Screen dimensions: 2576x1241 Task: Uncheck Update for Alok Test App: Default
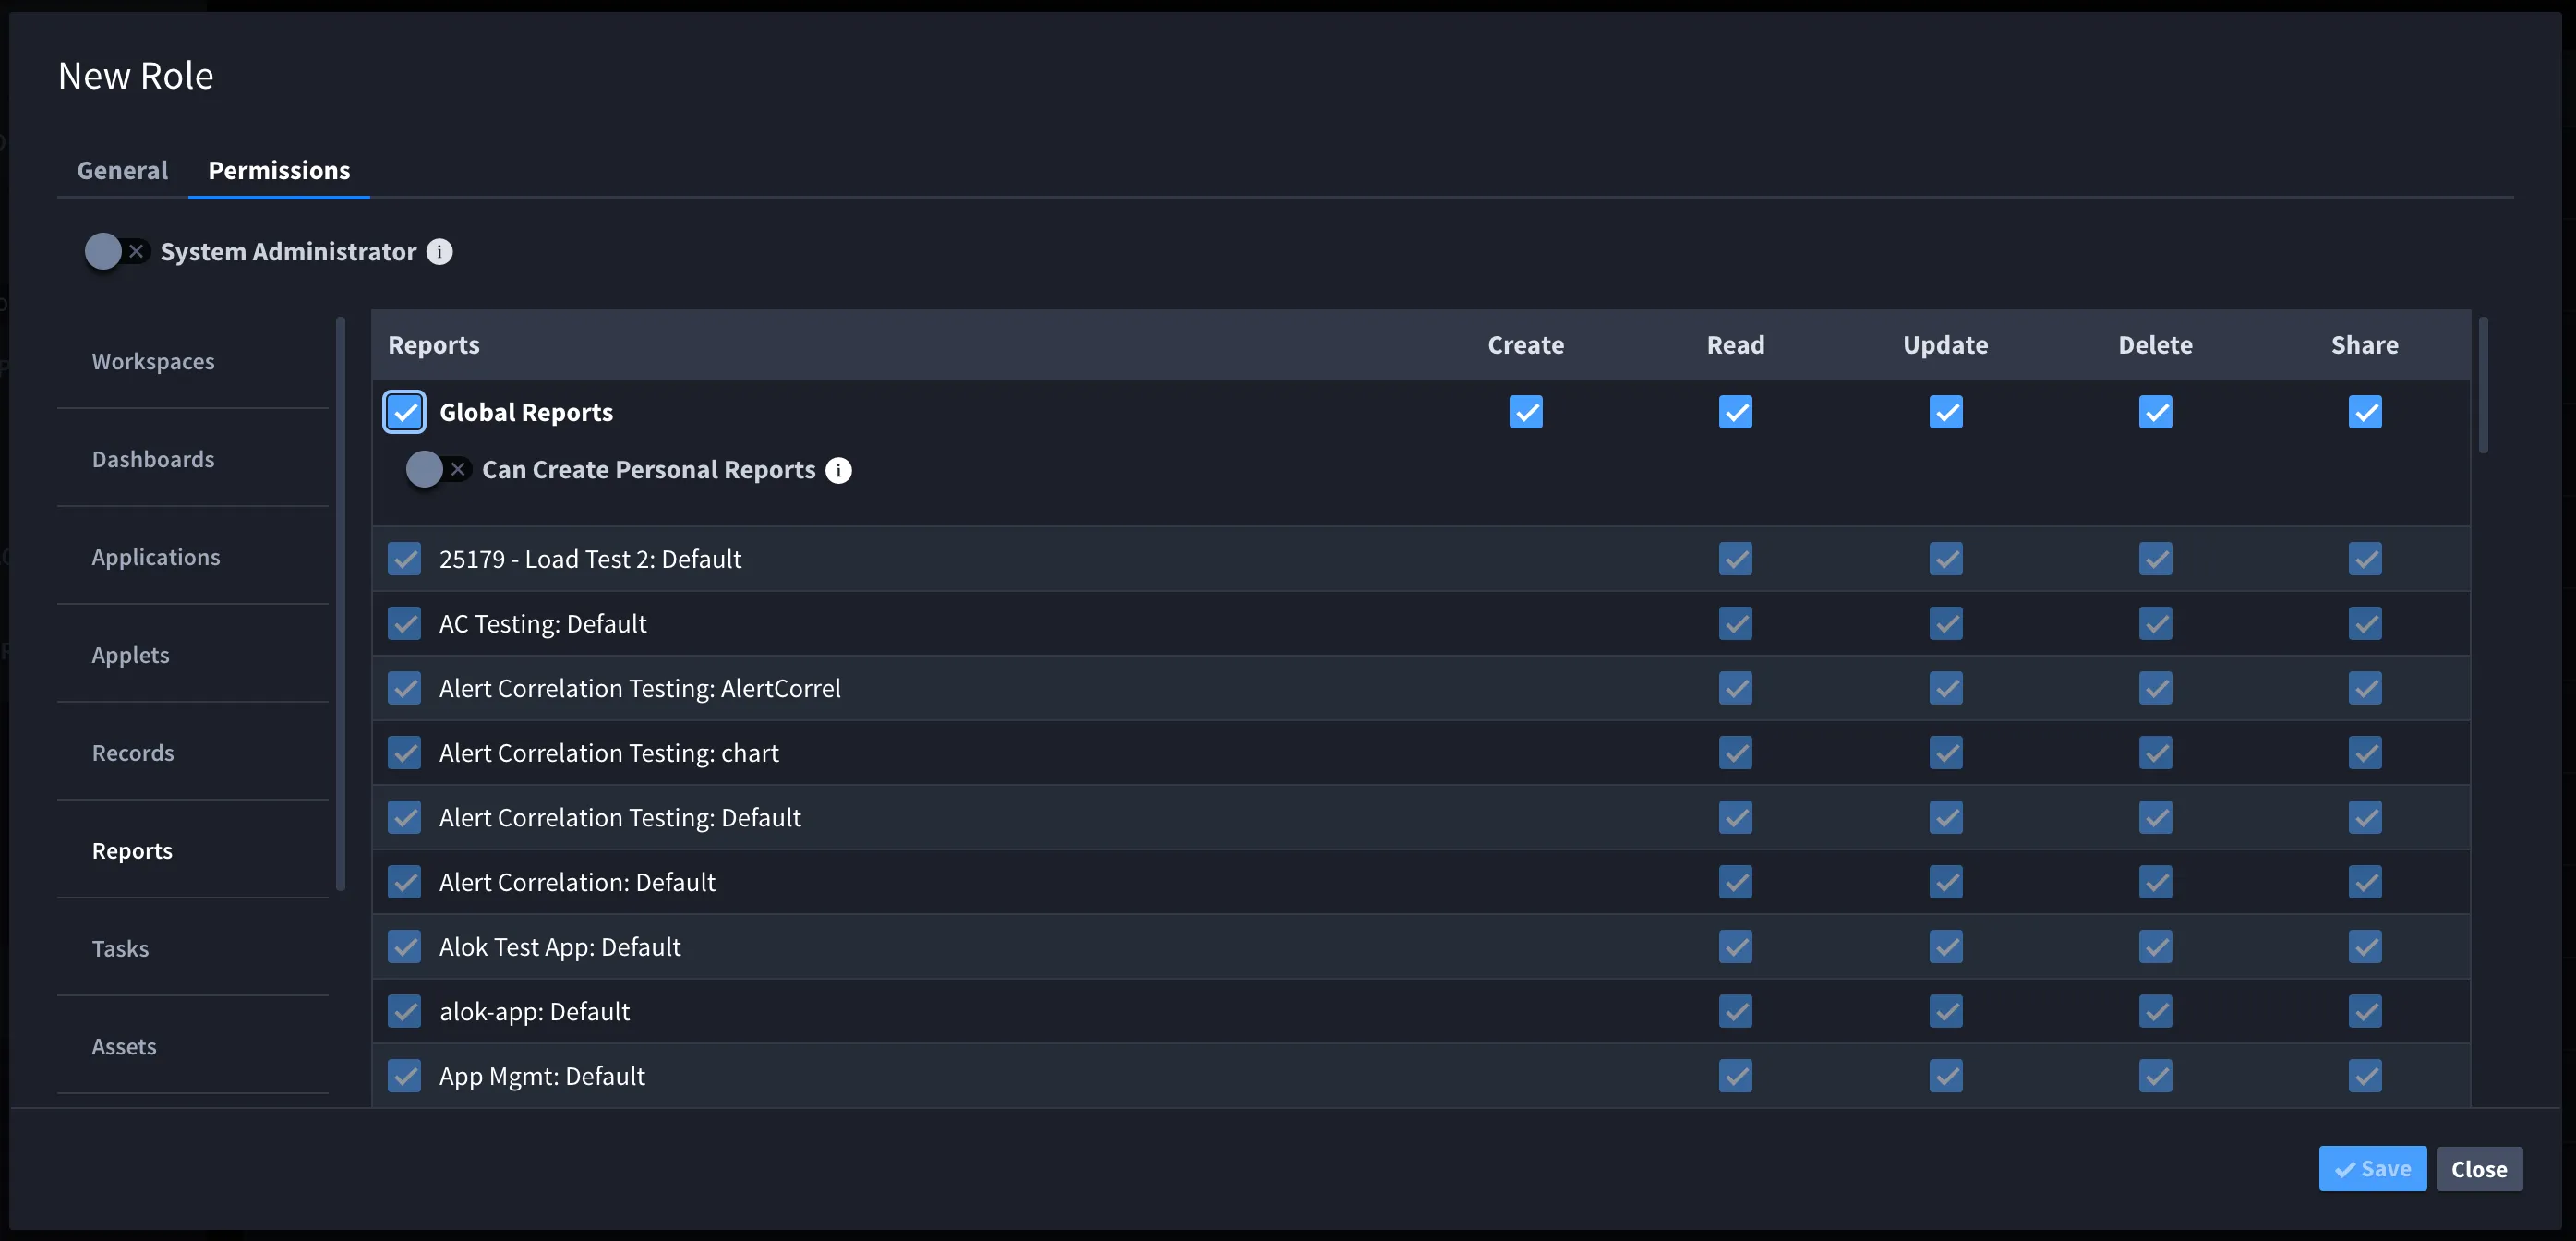click(x=1945, y=947)
